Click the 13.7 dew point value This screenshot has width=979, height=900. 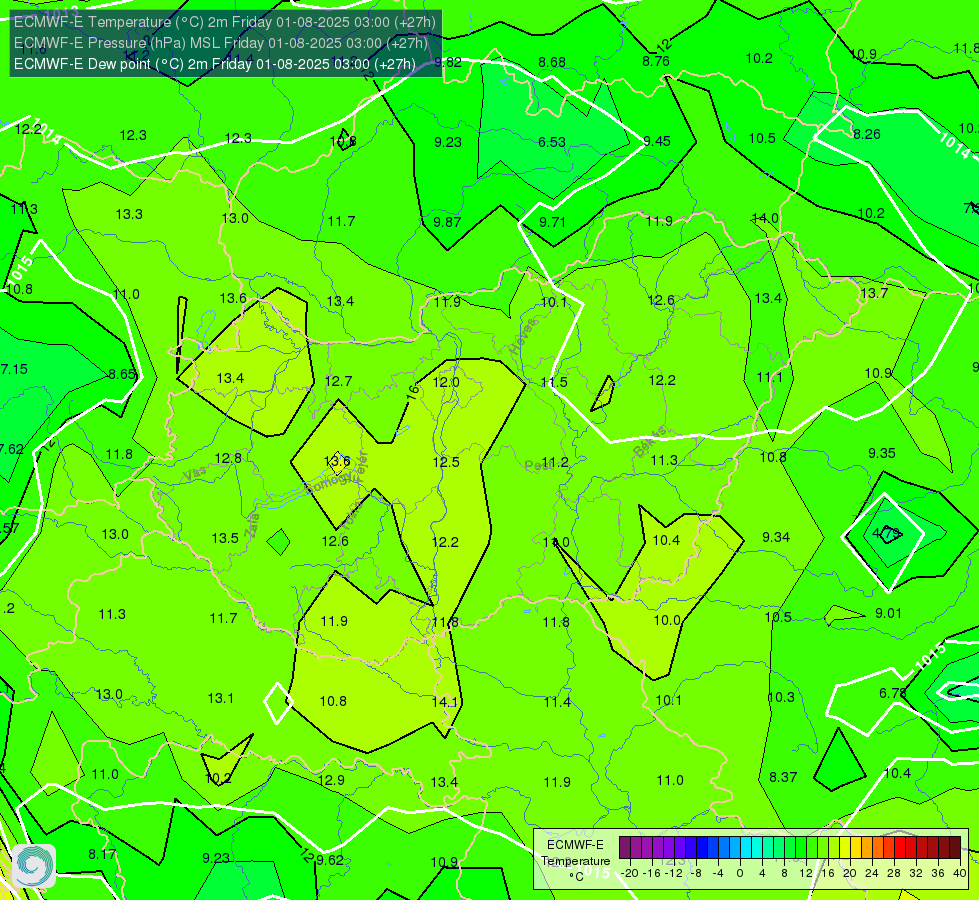(x=874, y=293)
